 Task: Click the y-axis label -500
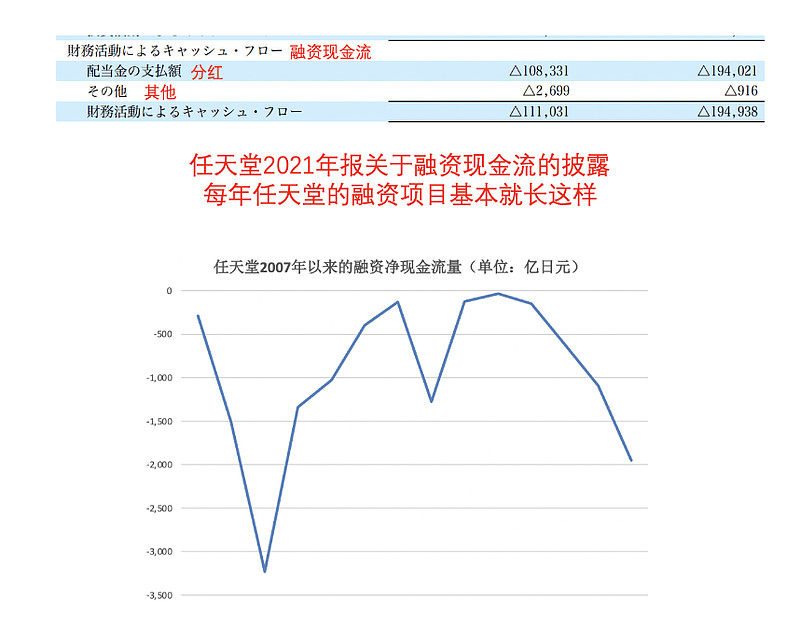[163, 334]
